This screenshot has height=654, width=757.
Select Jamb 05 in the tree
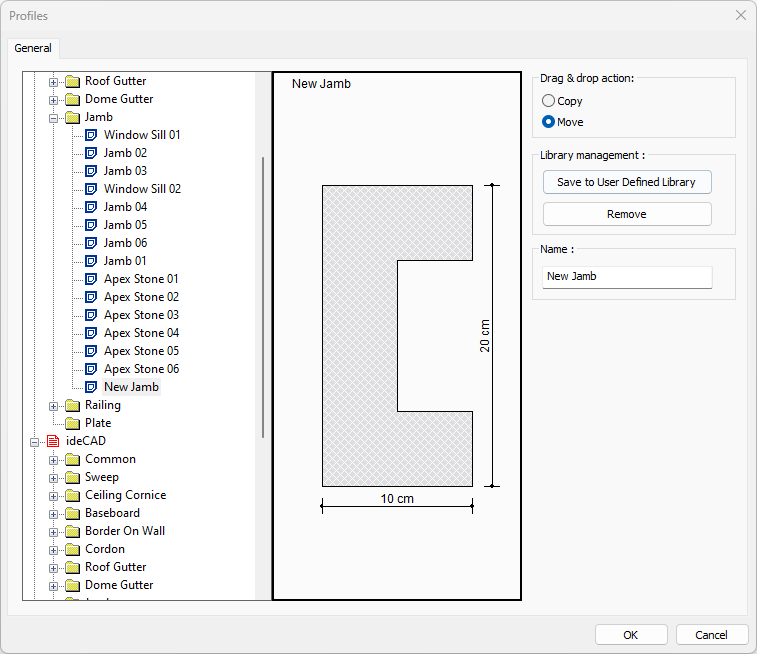(125, 225)
